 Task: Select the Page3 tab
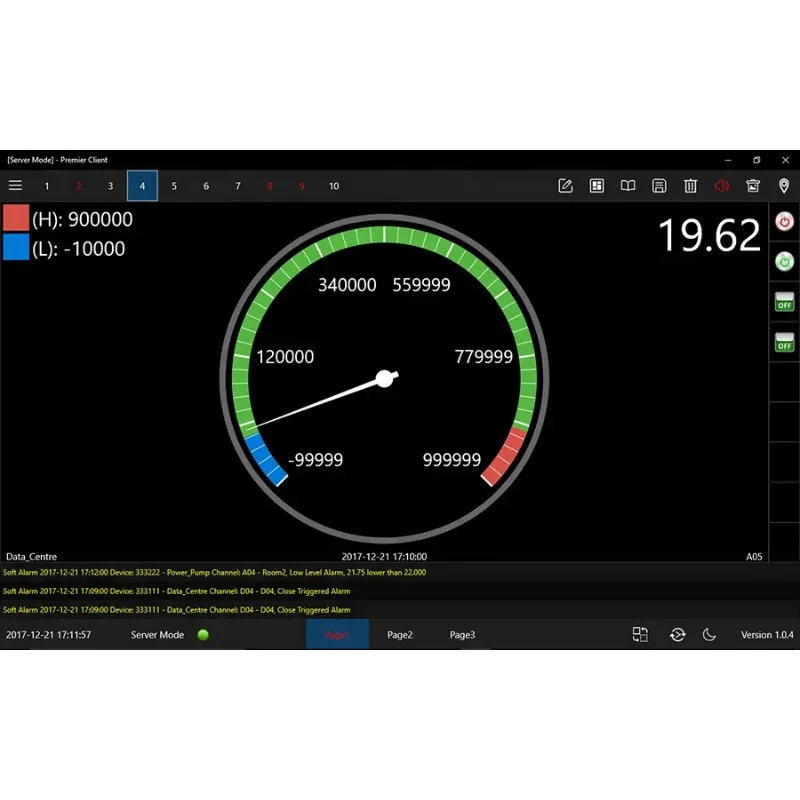pyautogui.click(x=461, y=635)
